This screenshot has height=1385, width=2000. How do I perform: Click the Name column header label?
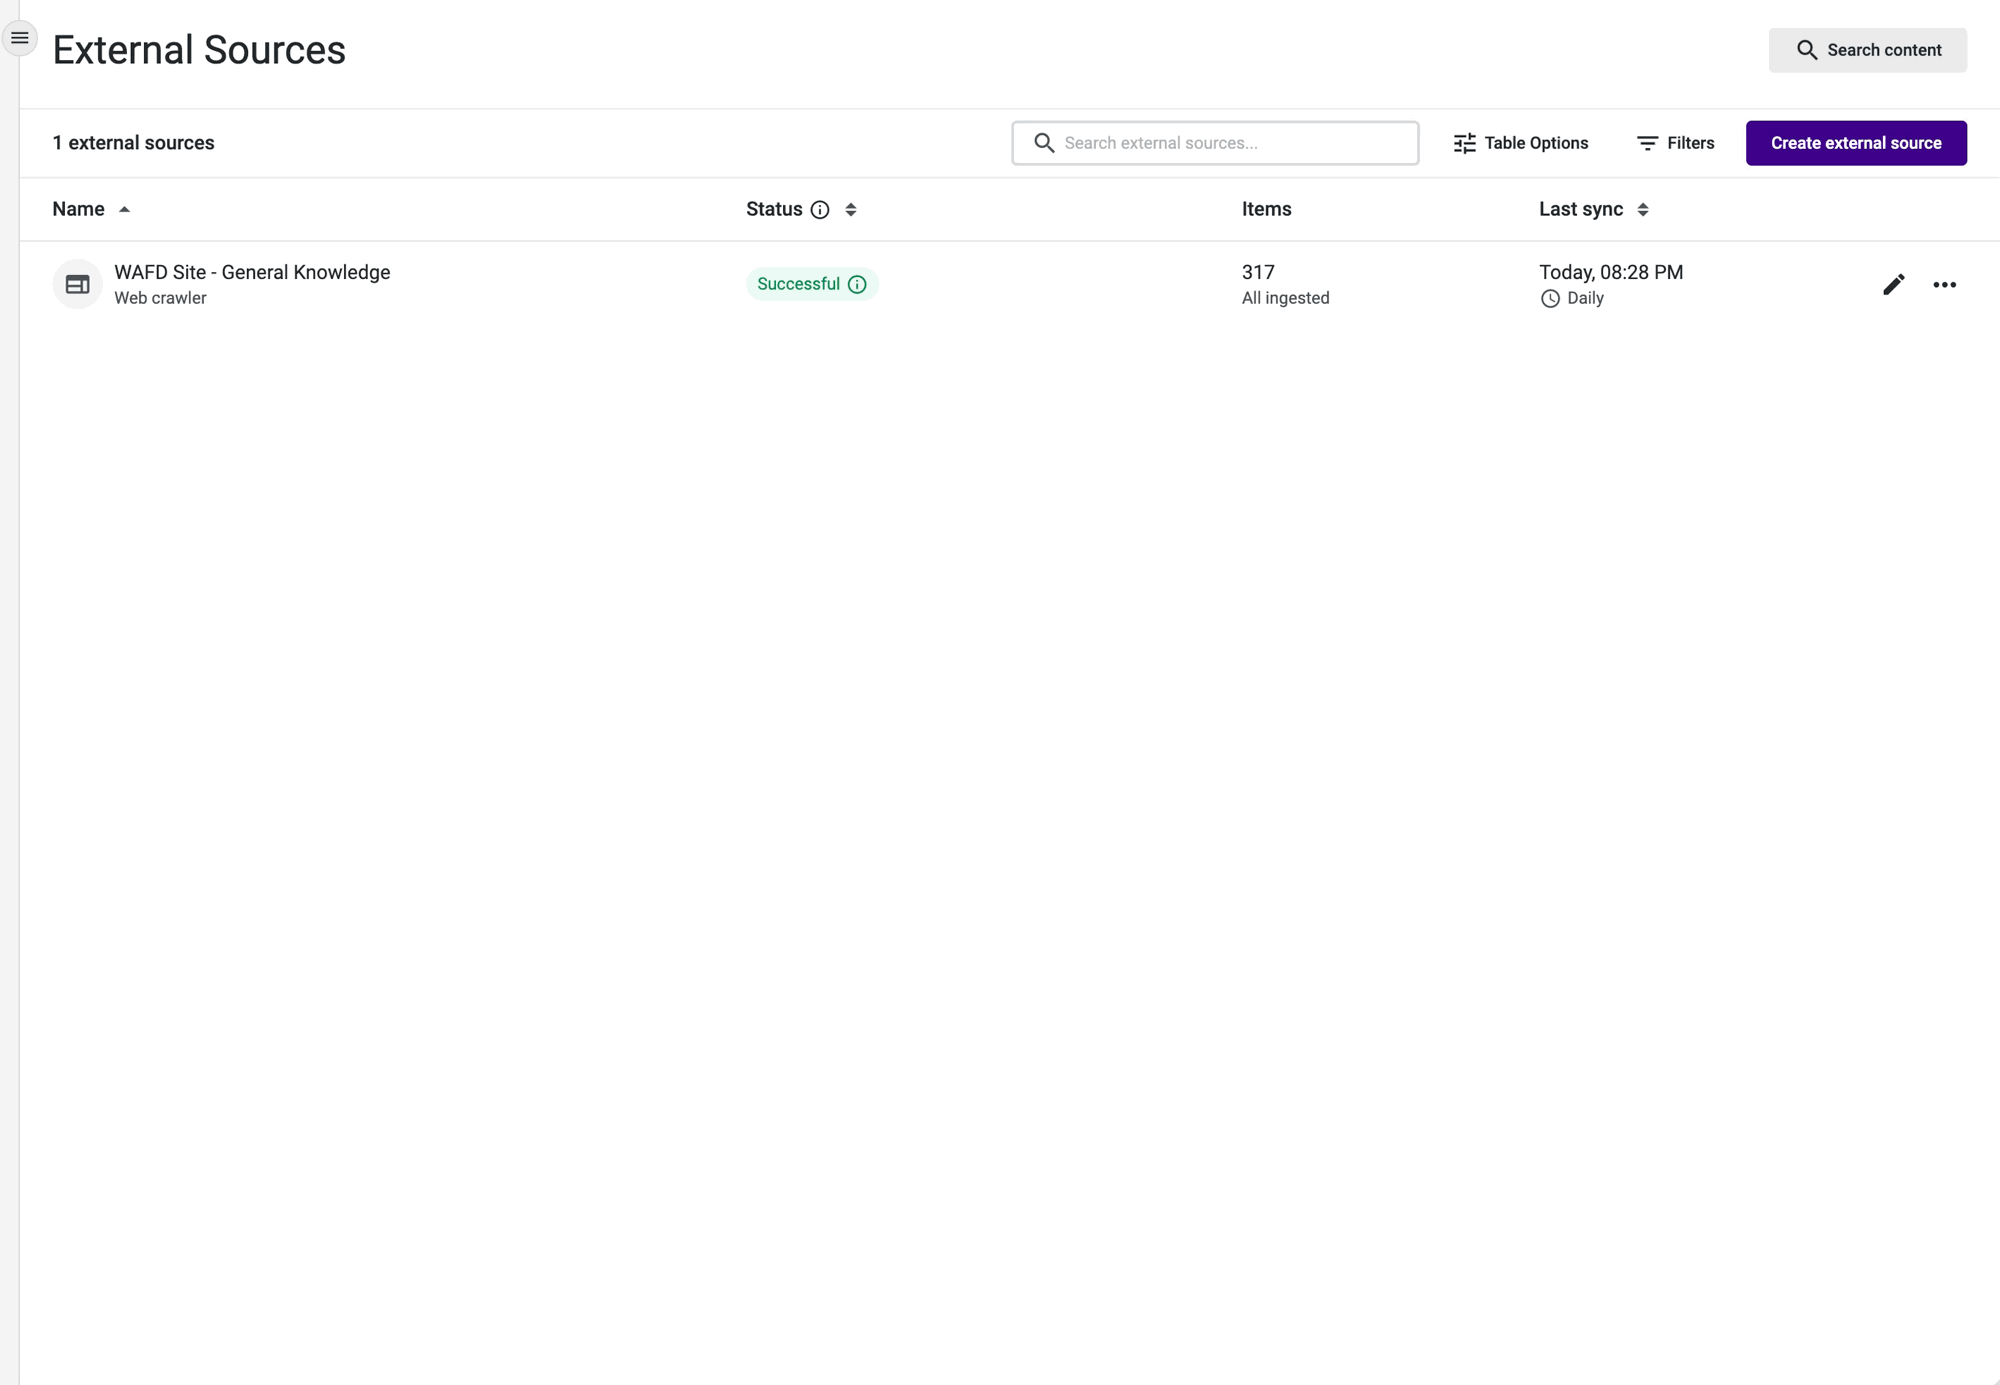pos(78,209)
